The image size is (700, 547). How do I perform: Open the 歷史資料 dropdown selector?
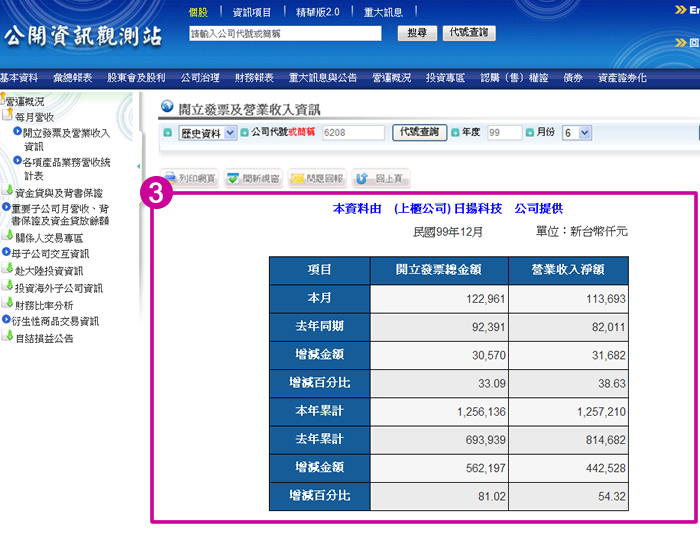point(207,132)
